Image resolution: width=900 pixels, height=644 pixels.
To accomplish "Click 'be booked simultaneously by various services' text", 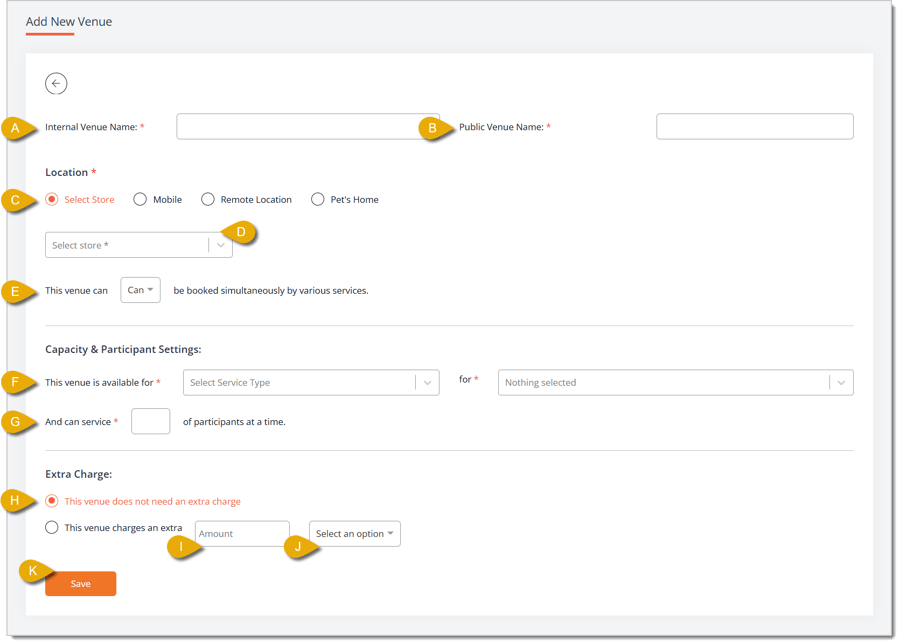I will [x=271, y=290].
